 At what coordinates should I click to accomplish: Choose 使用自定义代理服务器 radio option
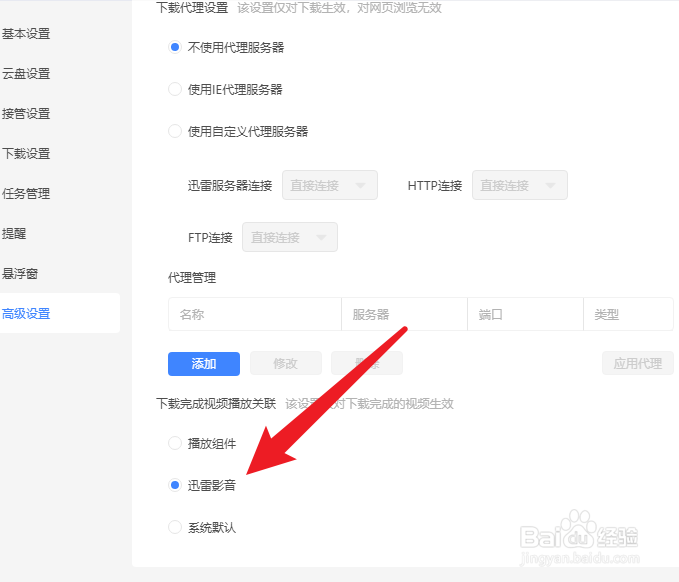click(x=175, y=131)
